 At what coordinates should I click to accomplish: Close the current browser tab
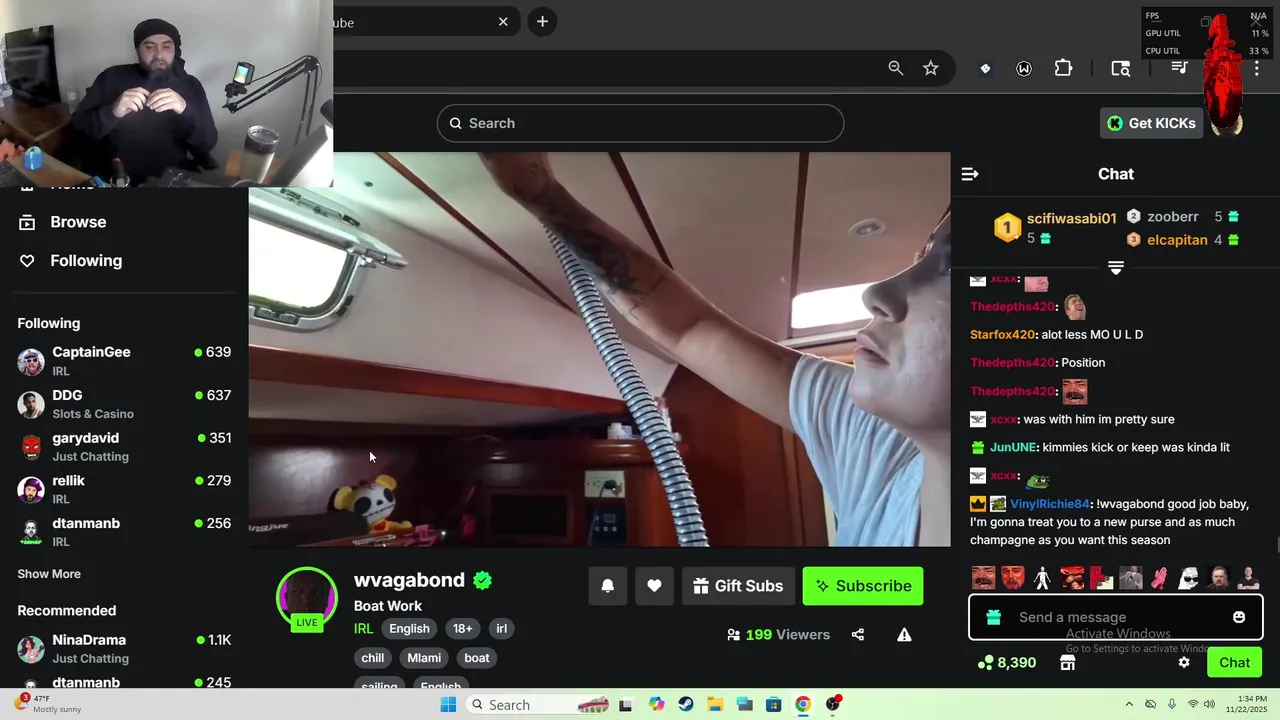click(x=503, y=22)
